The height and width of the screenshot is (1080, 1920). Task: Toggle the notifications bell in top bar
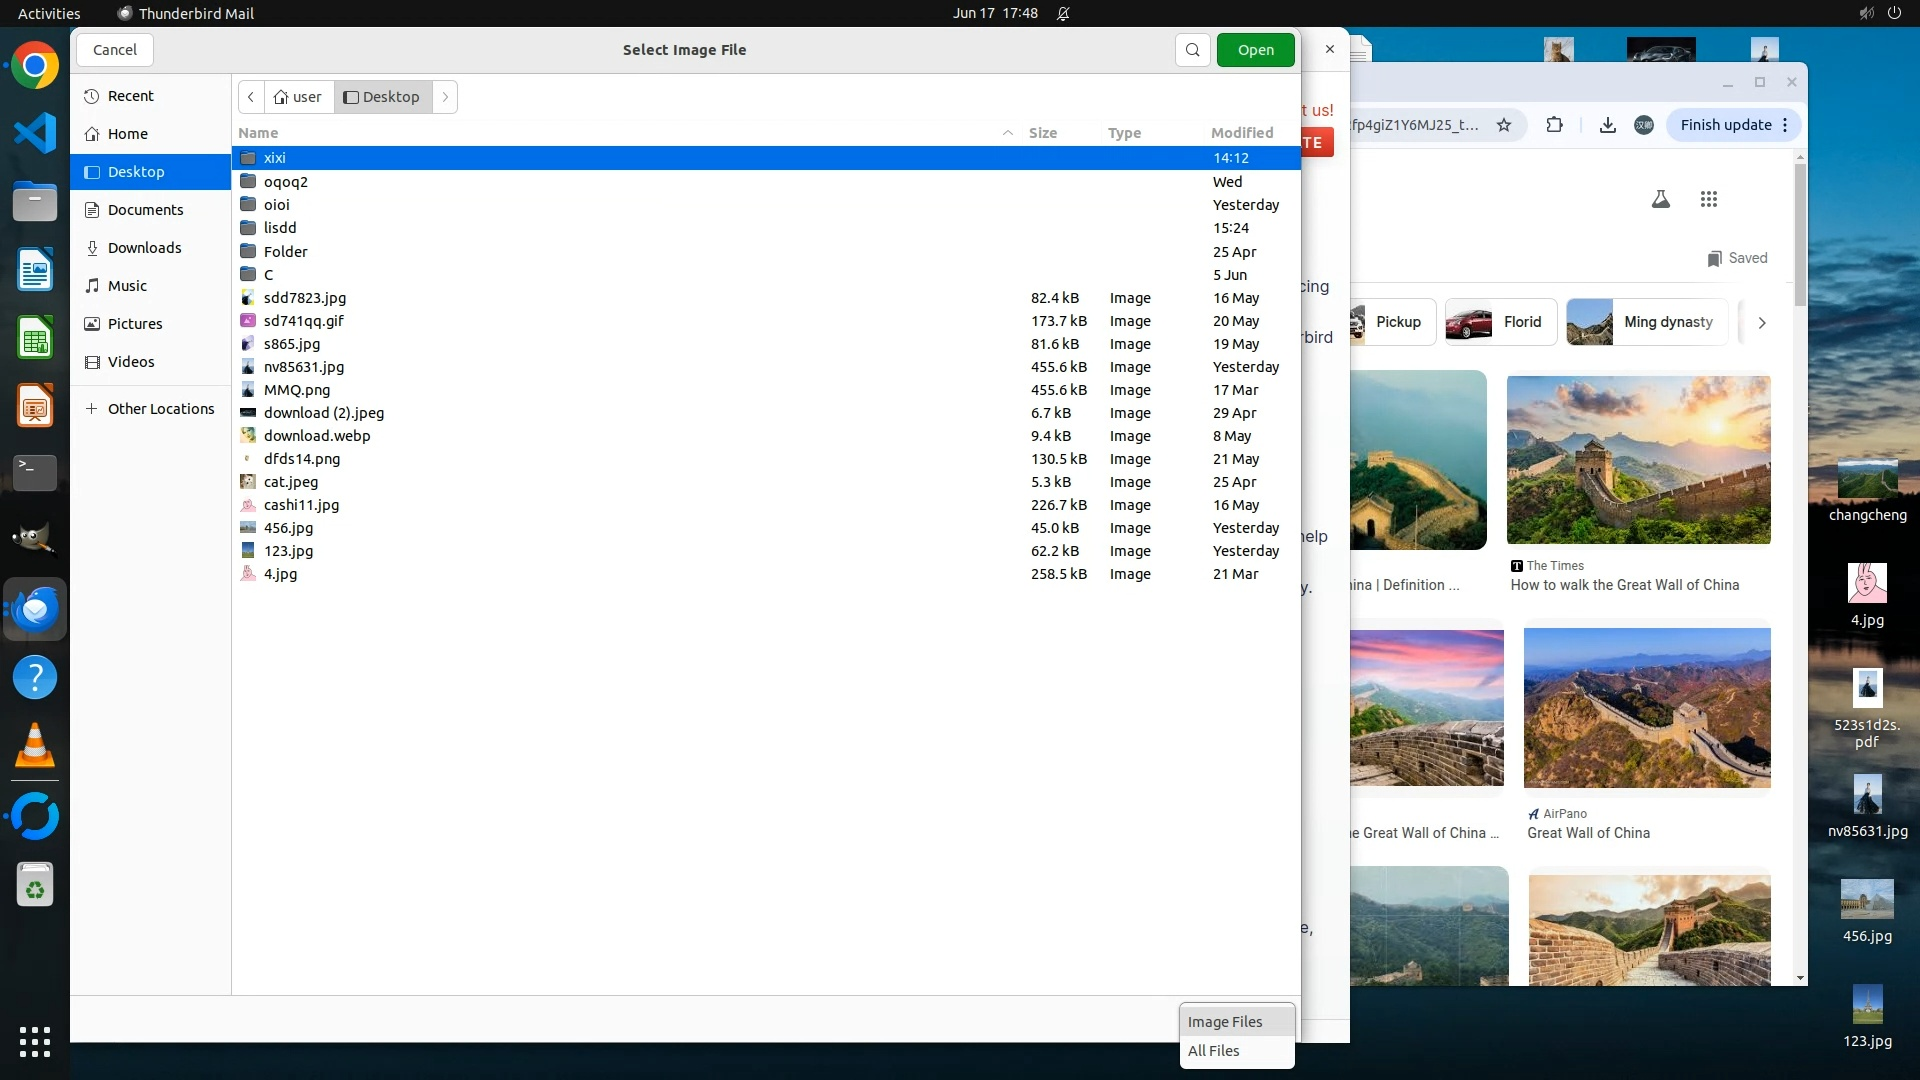pos(1063,13)
